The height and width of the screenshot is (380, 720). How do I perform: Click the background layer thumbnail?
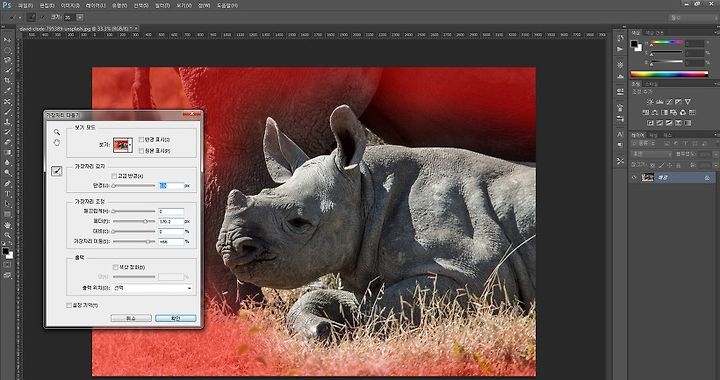[647, 178]
